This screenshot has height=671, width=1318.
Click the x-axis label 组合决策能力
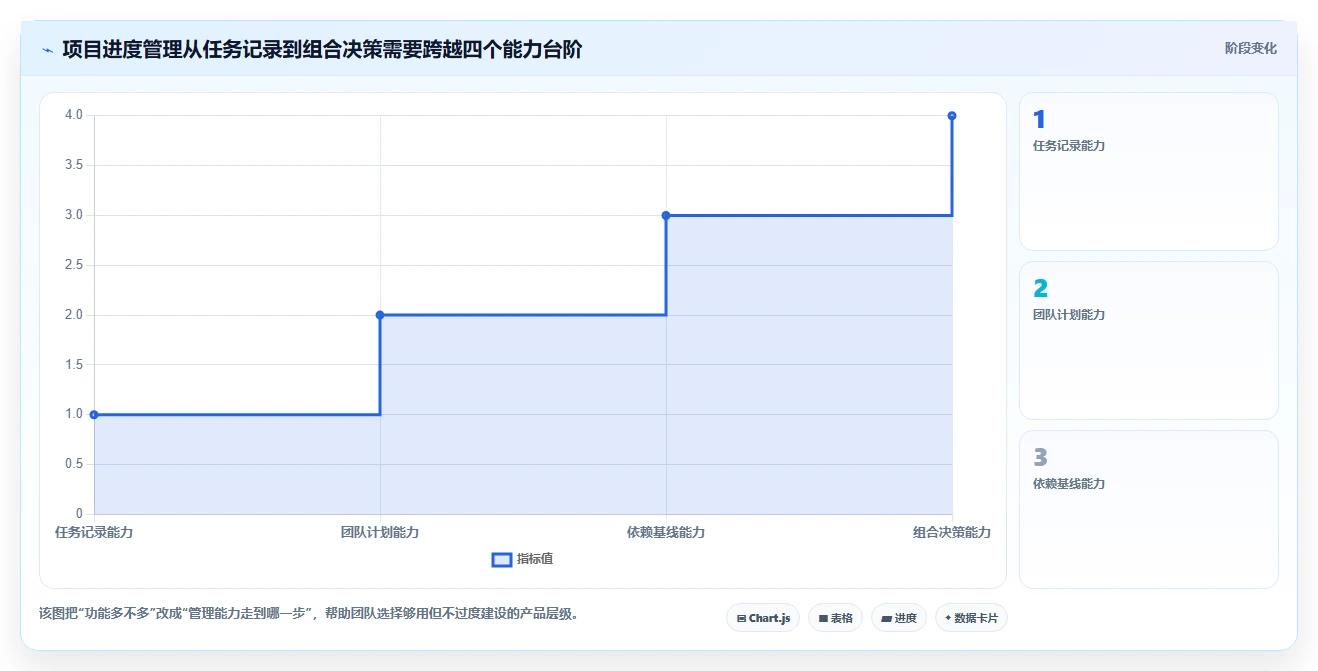click(x=952, y=532)
